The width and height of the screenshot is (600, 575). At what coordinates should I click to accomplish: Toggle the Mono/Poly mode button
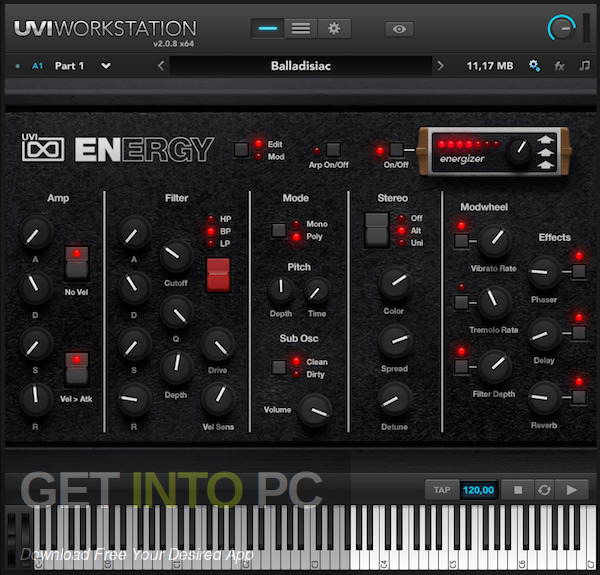[x=279, y=230]
